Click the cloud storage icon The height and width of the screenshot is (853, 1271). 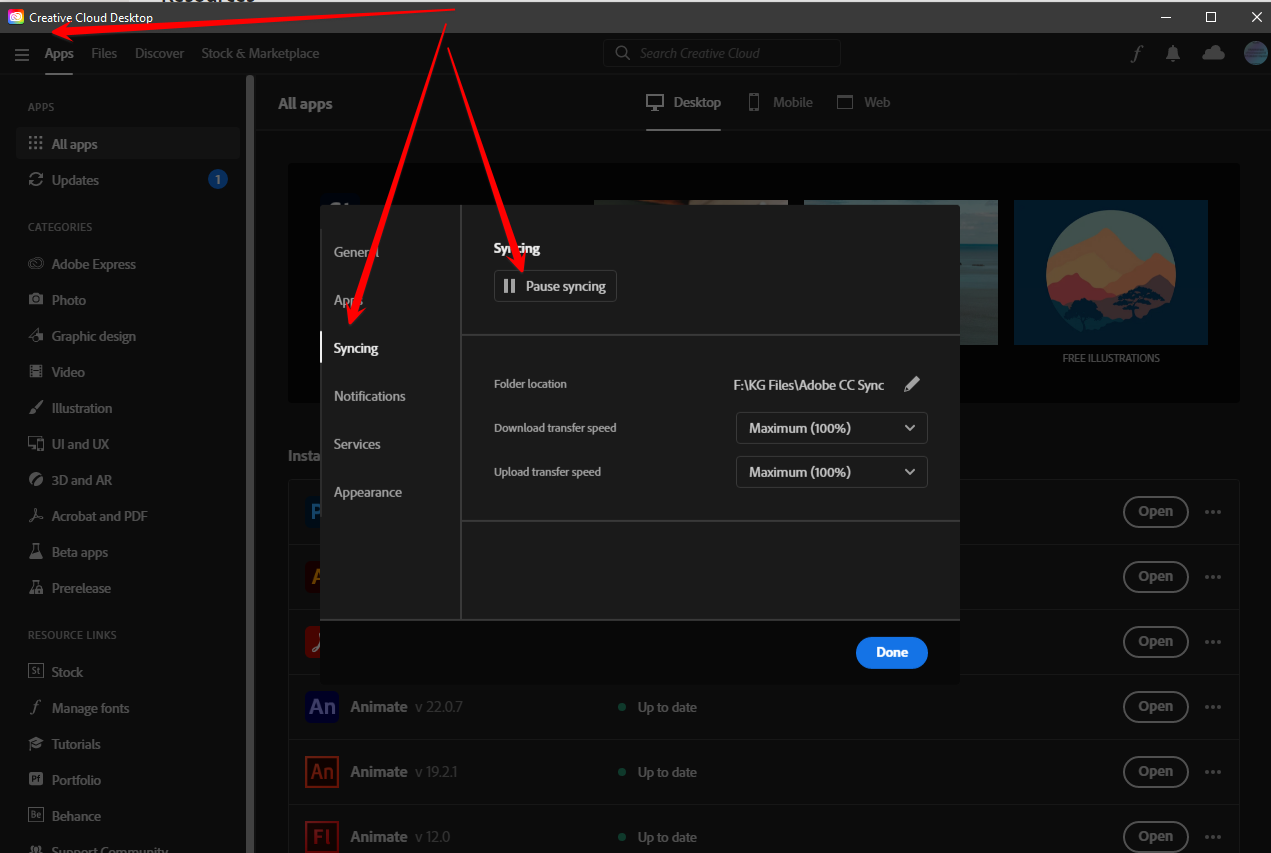(x=1213, y=53)
